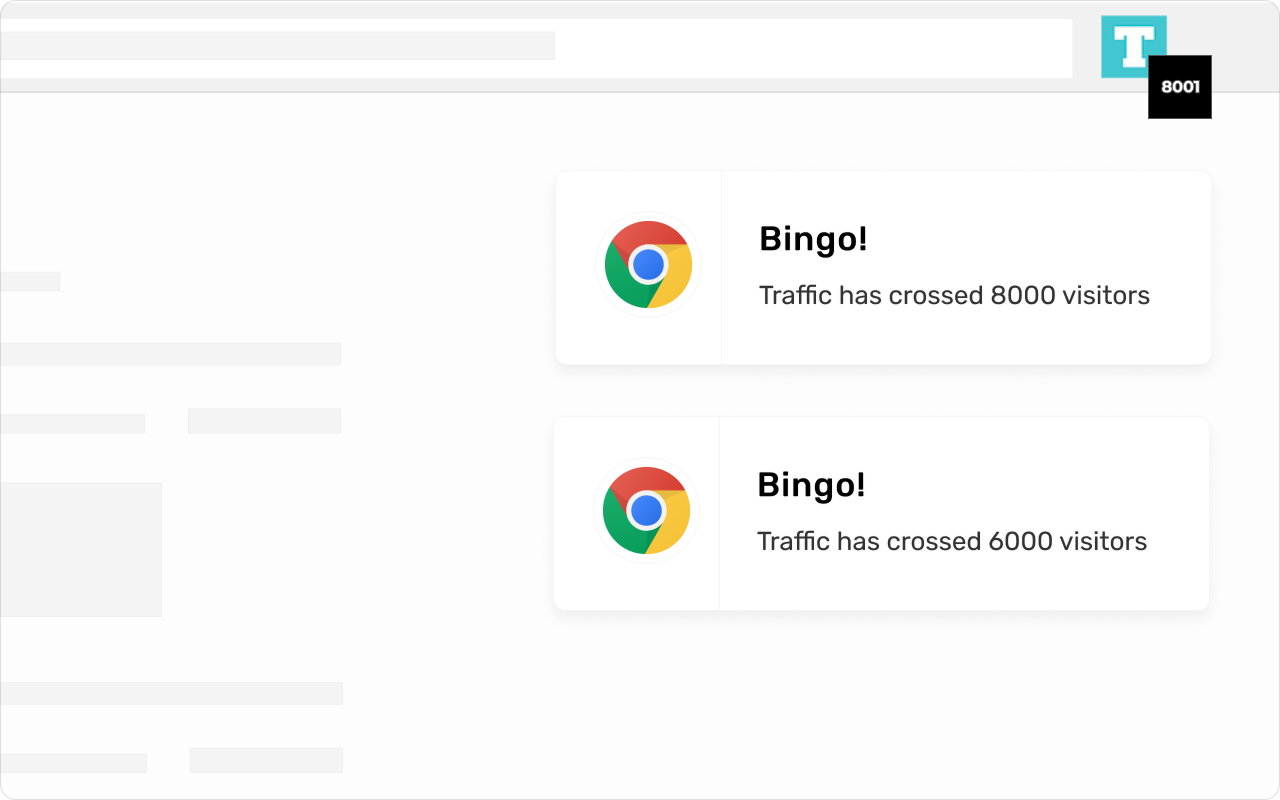
Task: Click the long gray placeholder bar below square block
Action: click(x=171, y=693)
